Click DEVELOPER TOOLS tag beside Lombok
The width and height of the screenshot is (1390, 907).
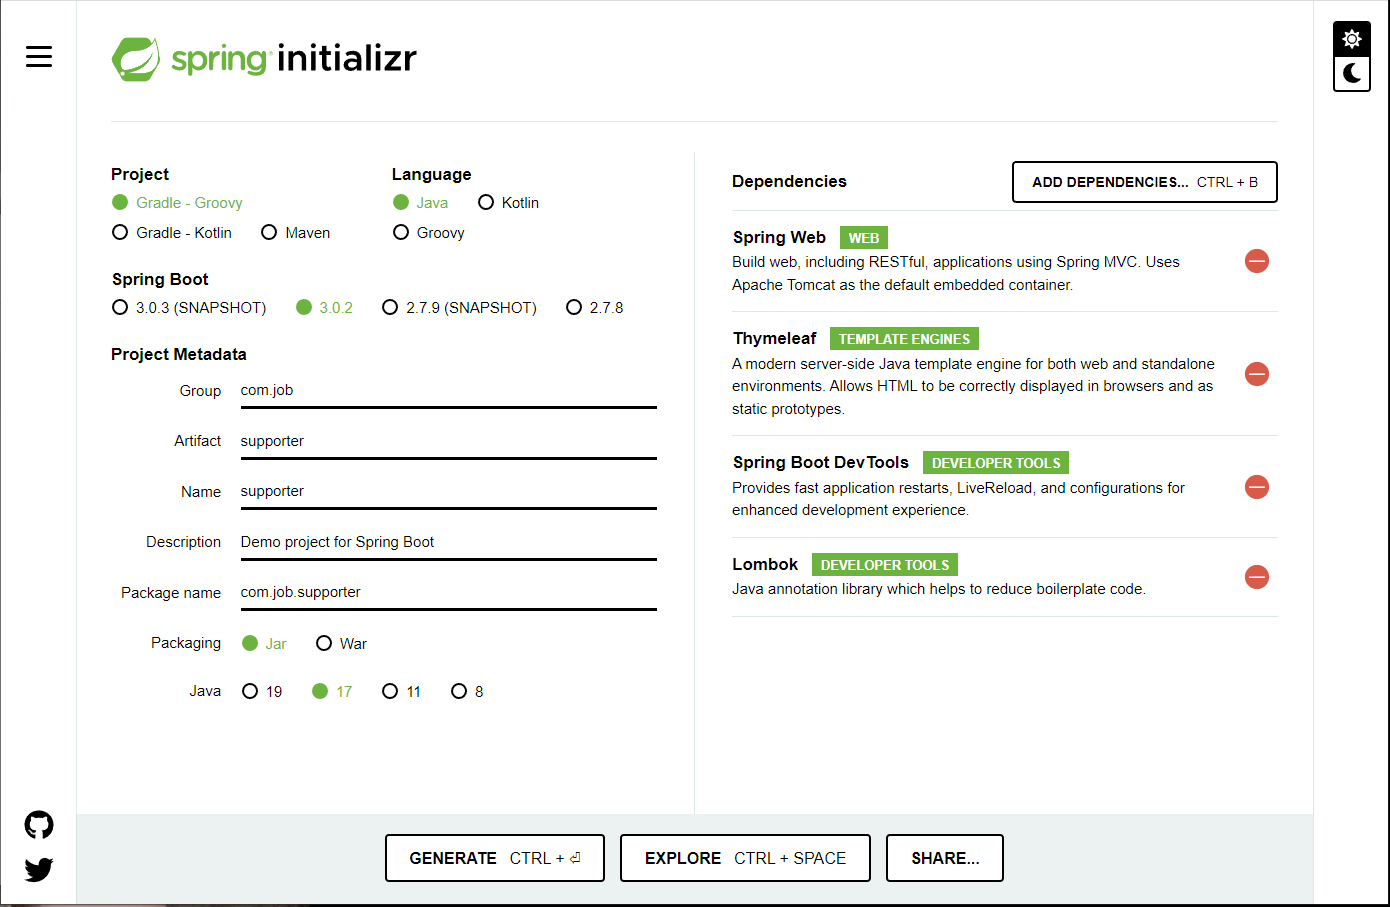[x=885, y=565]
